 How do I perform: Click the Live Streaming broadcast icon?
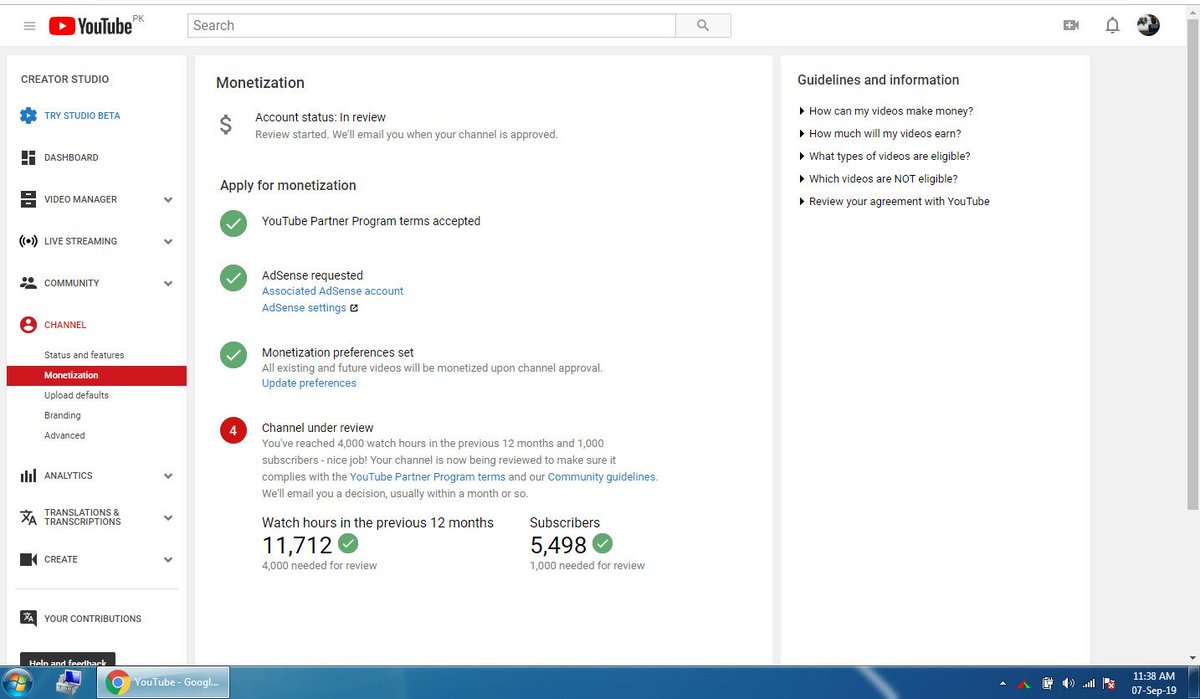click(28, 241)
